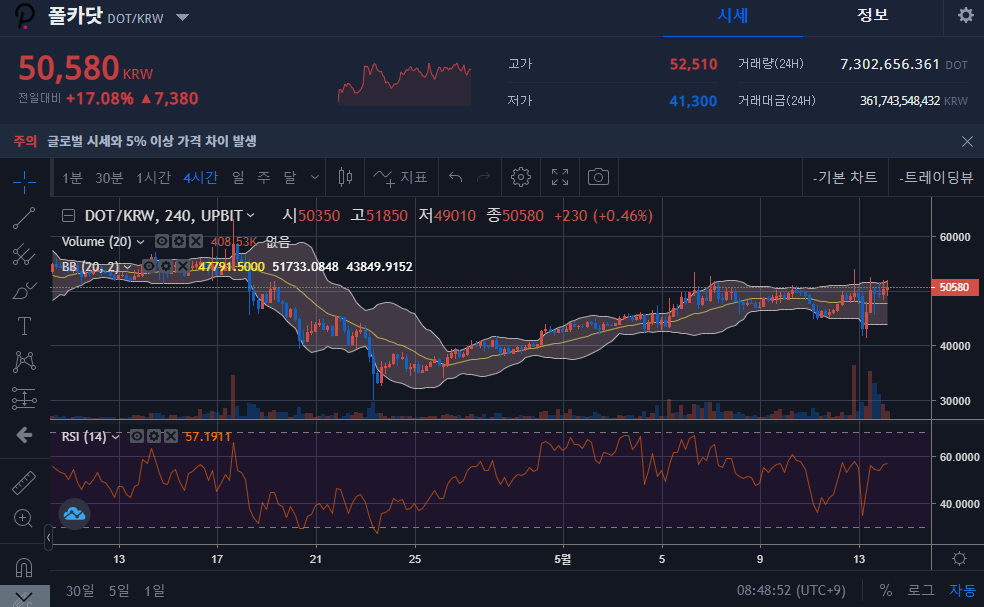Set range to 30일
Viewport: 984px width, 607px height.
point(80,591)
